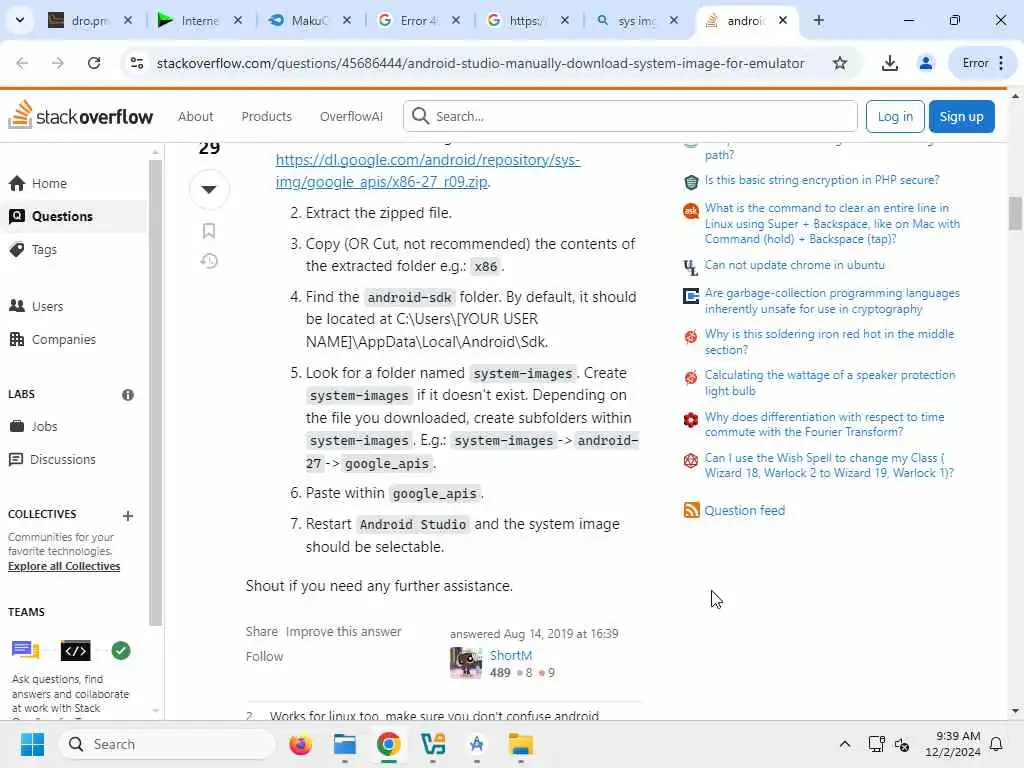Open ShortM user profile link

(511, 655)
